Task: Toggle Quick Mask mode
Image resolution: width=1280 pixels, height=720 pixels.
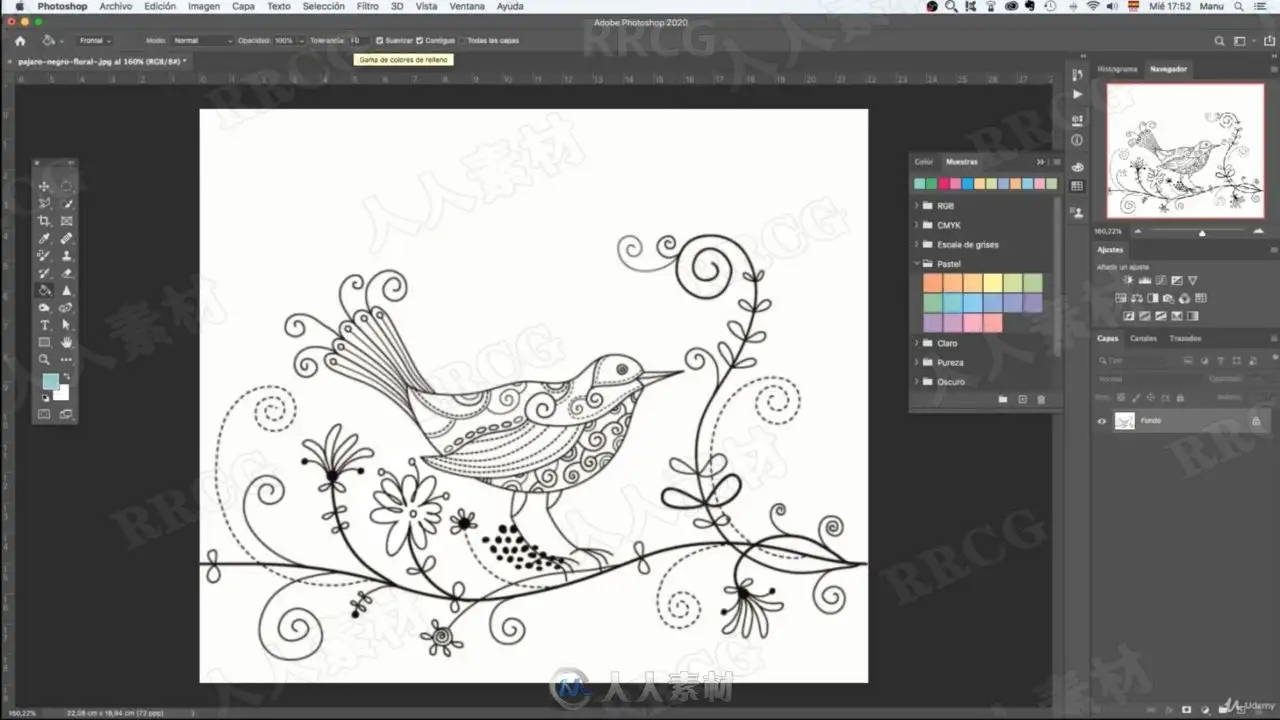Action: (44, 414)
